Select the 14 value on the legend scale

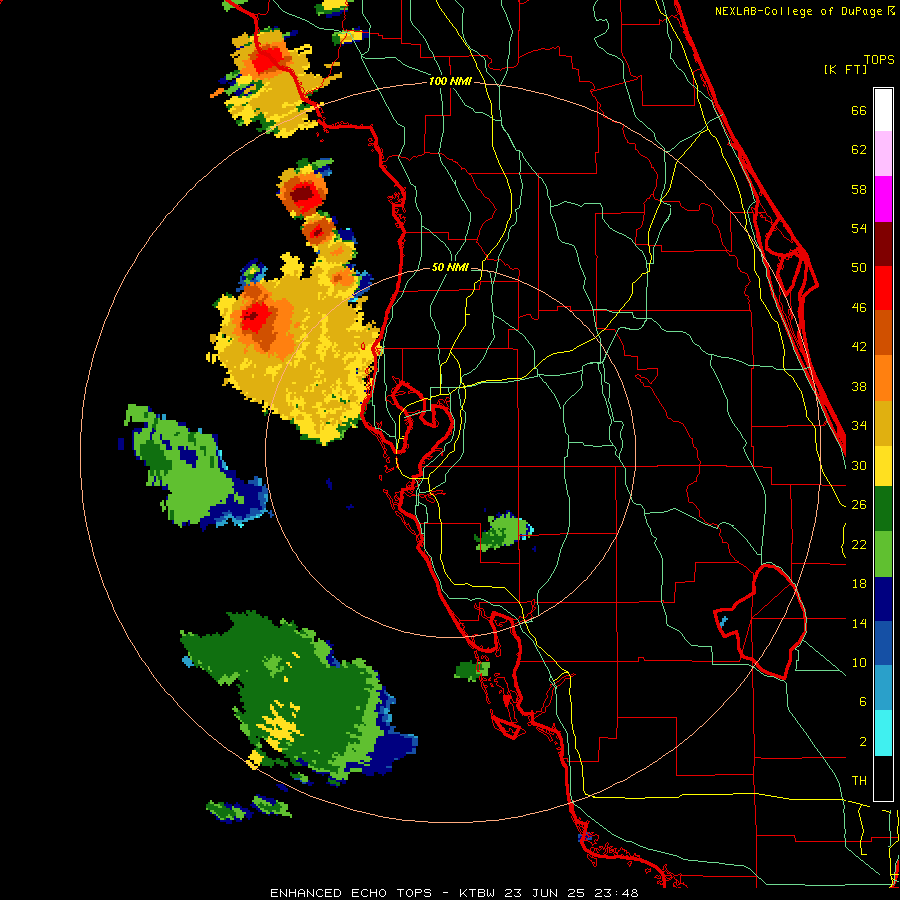(859, 623)
